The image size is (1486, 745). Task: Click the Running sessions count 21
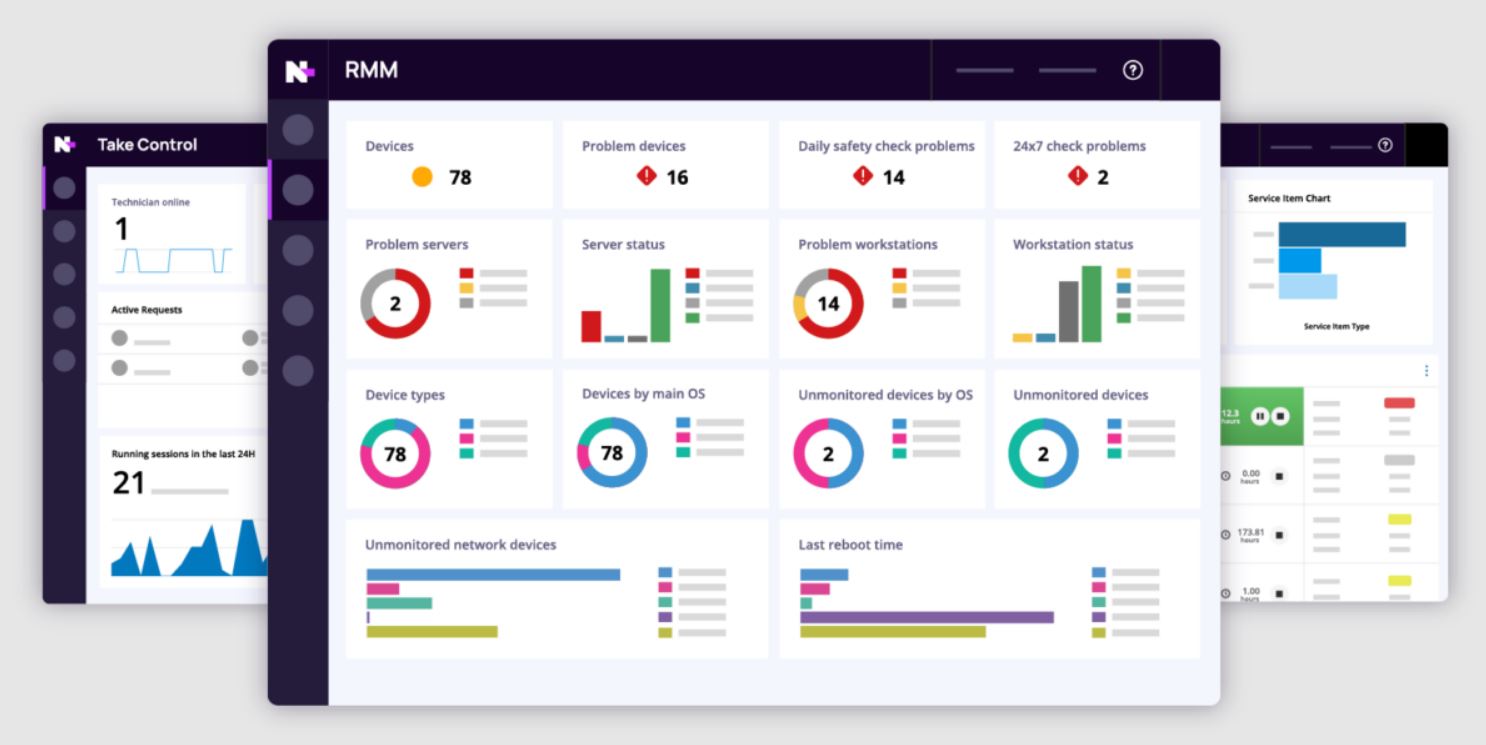click(129, 483)
